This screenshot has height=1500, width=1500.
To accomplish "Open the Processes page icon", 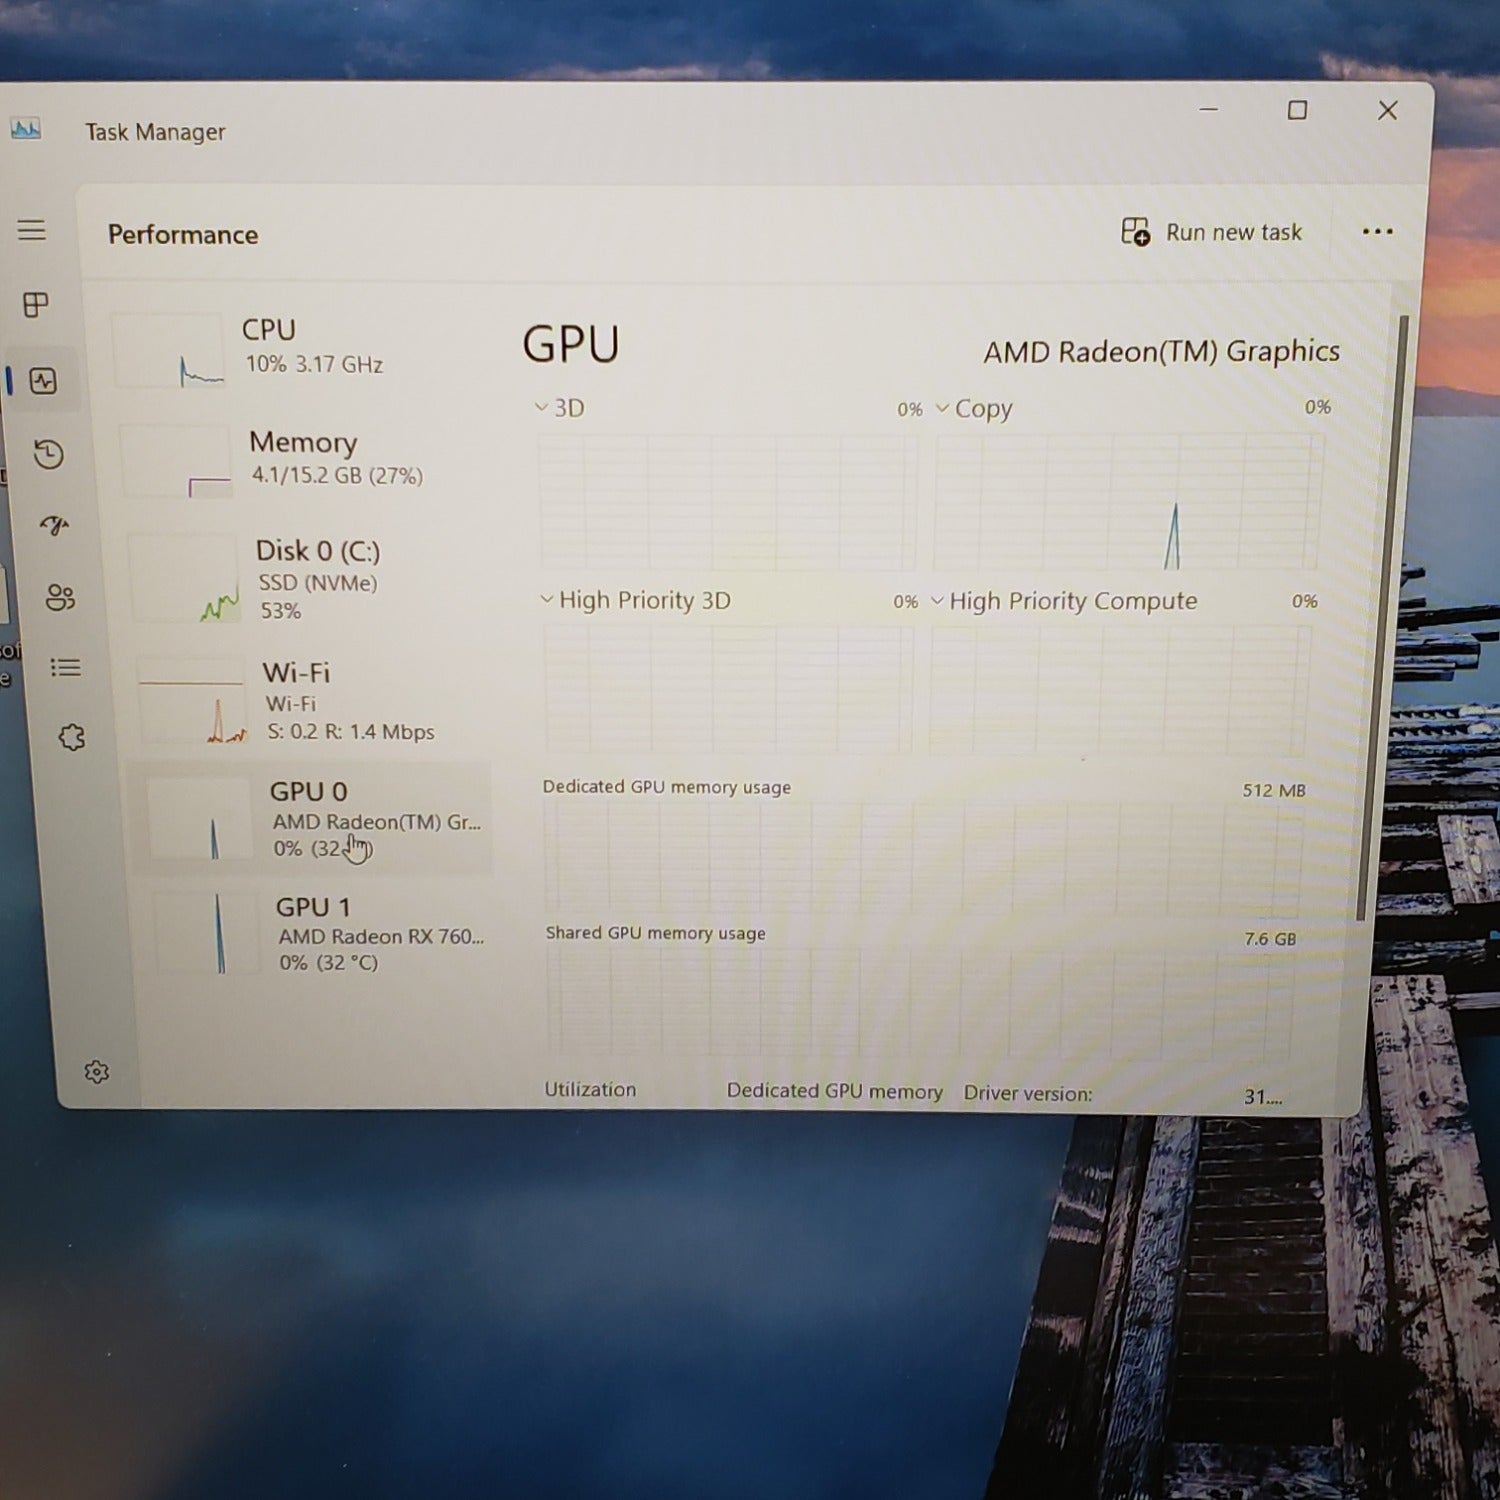I will 36,305.
